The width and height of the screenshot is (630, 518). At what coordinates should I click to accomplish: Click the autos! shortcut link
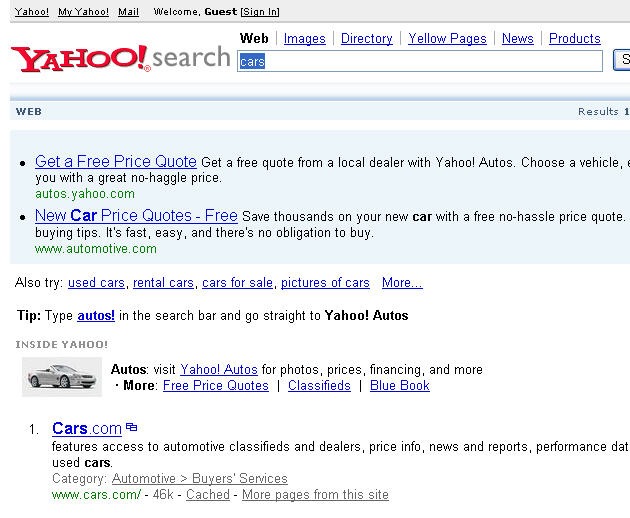pos(96,315)
